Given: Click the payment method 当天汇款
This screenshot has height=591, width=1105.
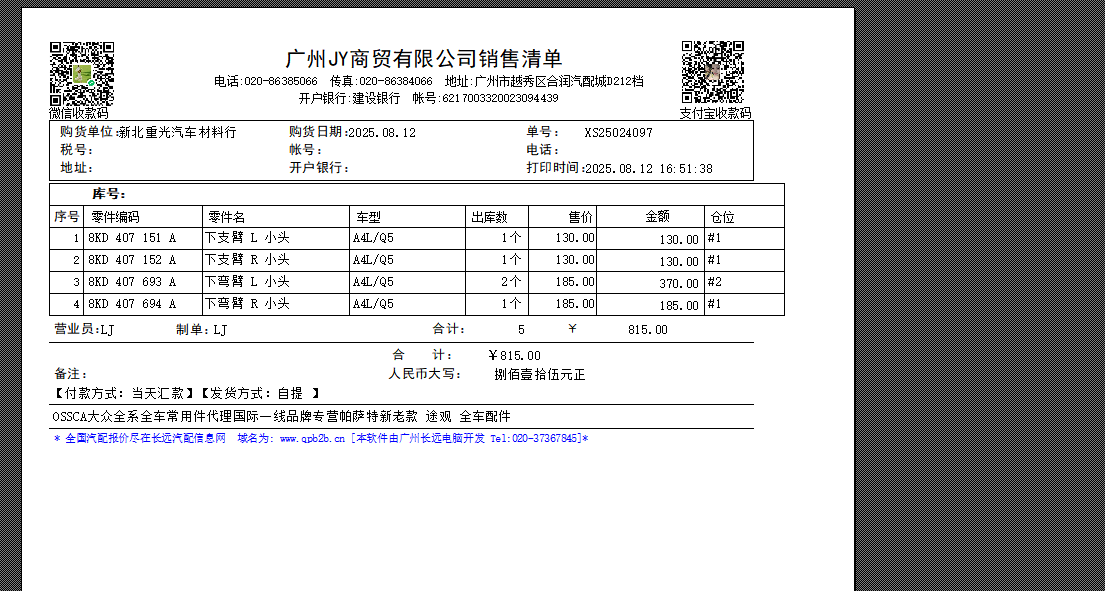Looking at the screenshot, I should [x=158, y=393].
